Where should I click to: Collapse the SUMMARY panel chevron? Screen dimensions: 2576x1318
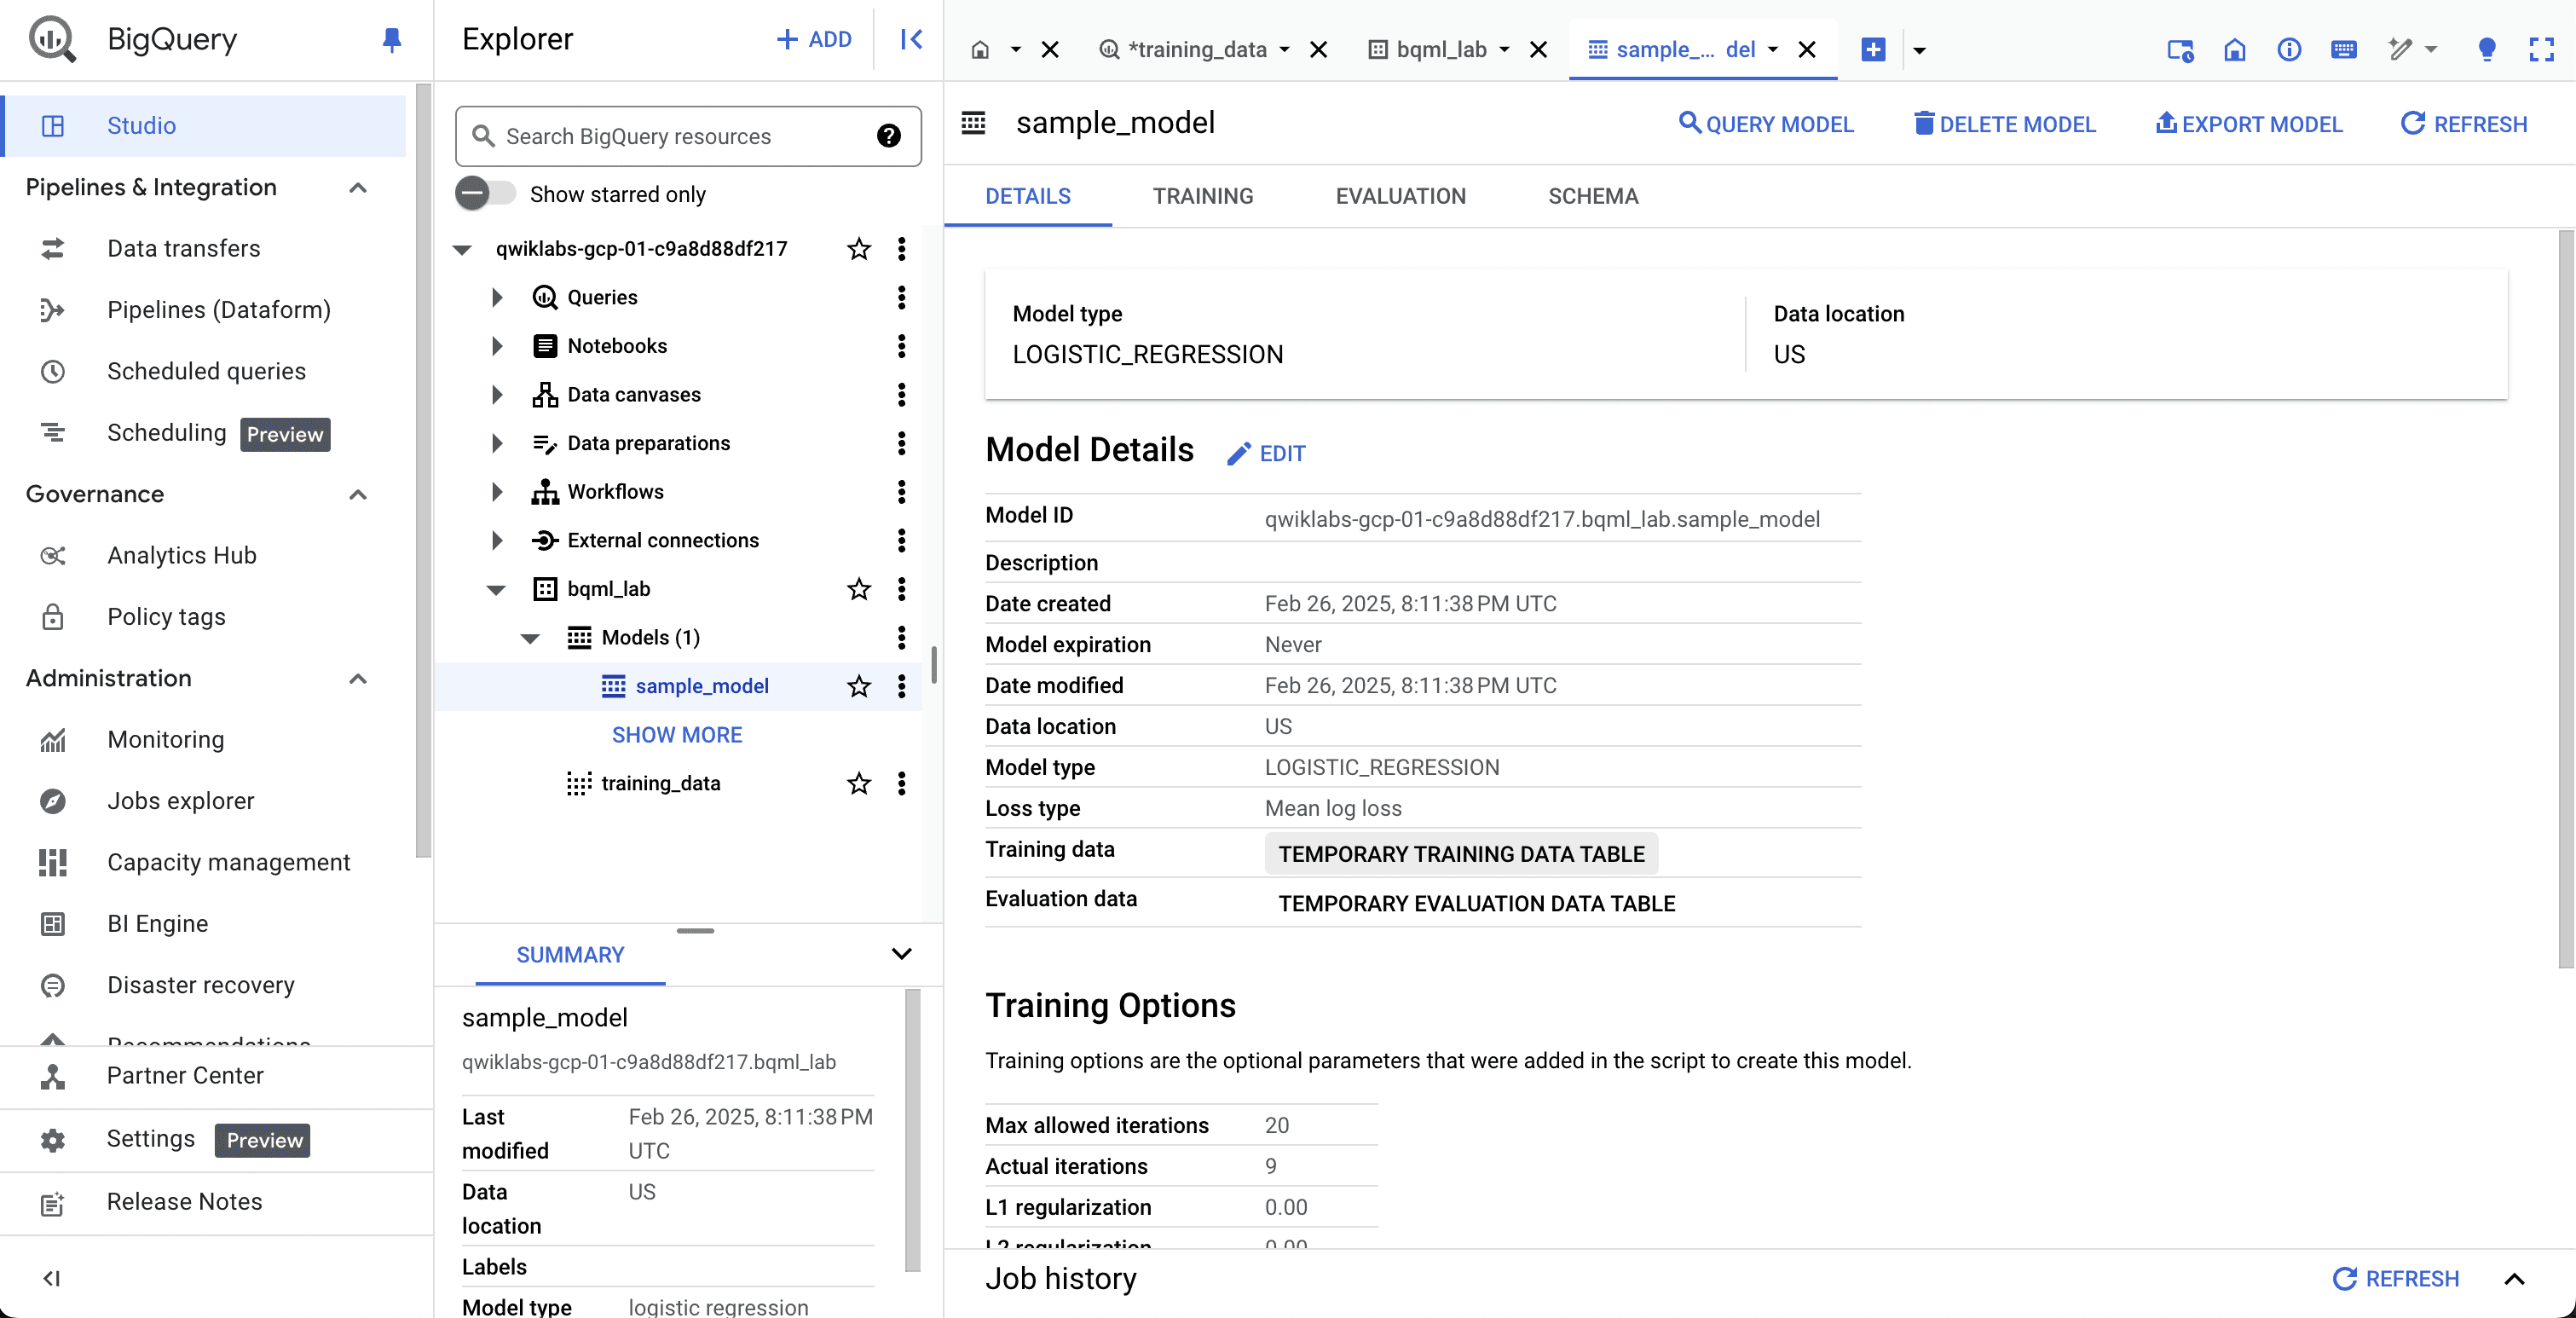point(901,954)
